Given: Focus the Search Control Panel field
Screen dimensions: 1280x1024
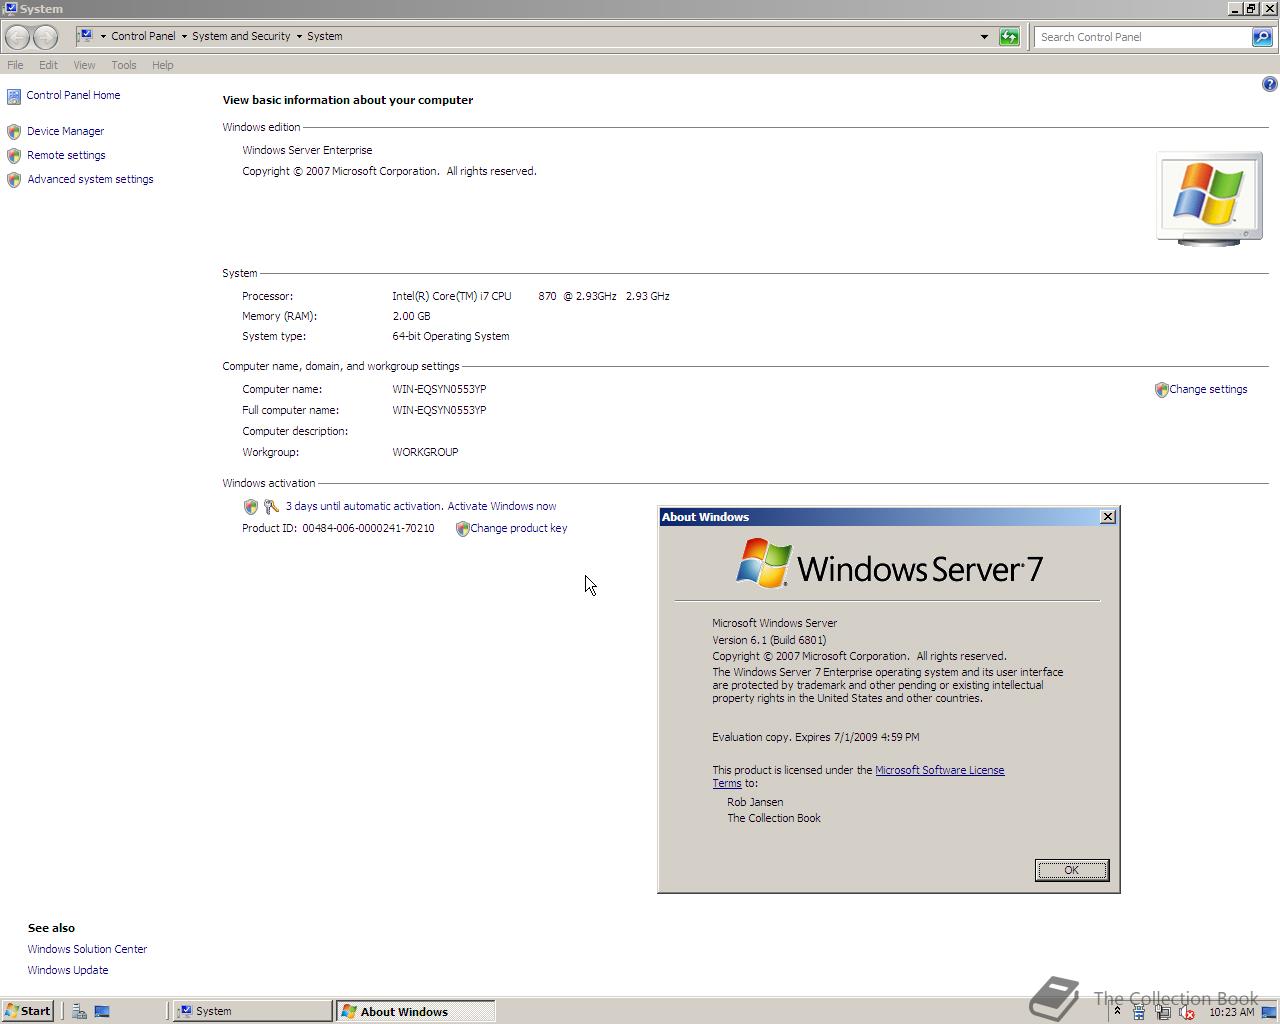Looking at the screenshot, I should [1143, 37].
